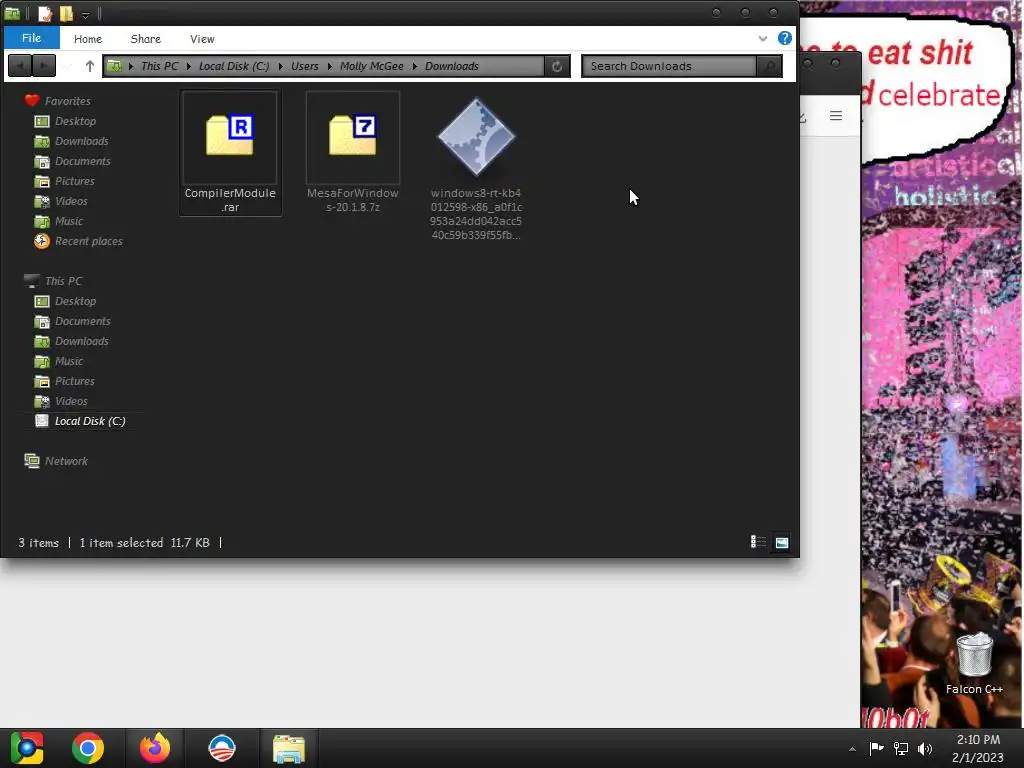Refresh the Downloads folder view
Image resolution: width=1024 pixels, height=768 pixels.
[x=557, y=66]
